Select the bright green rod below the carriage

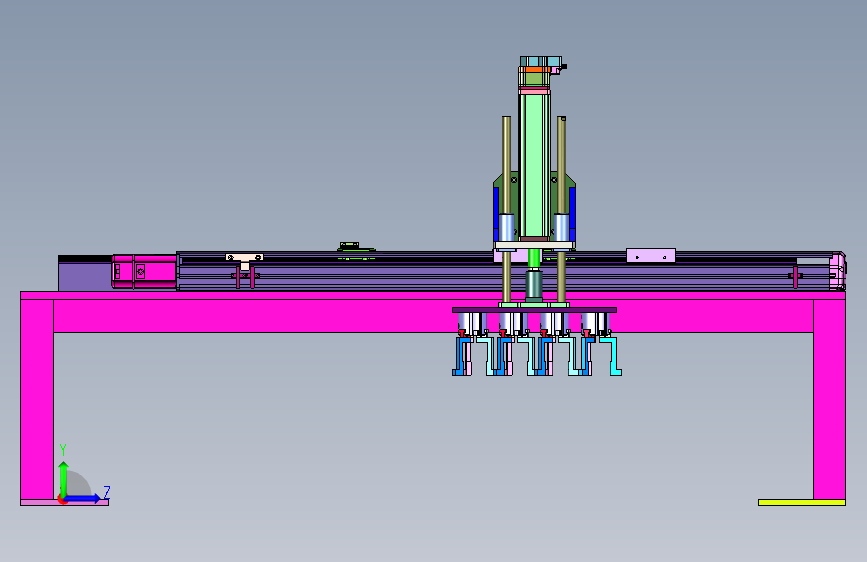(534, 259)
